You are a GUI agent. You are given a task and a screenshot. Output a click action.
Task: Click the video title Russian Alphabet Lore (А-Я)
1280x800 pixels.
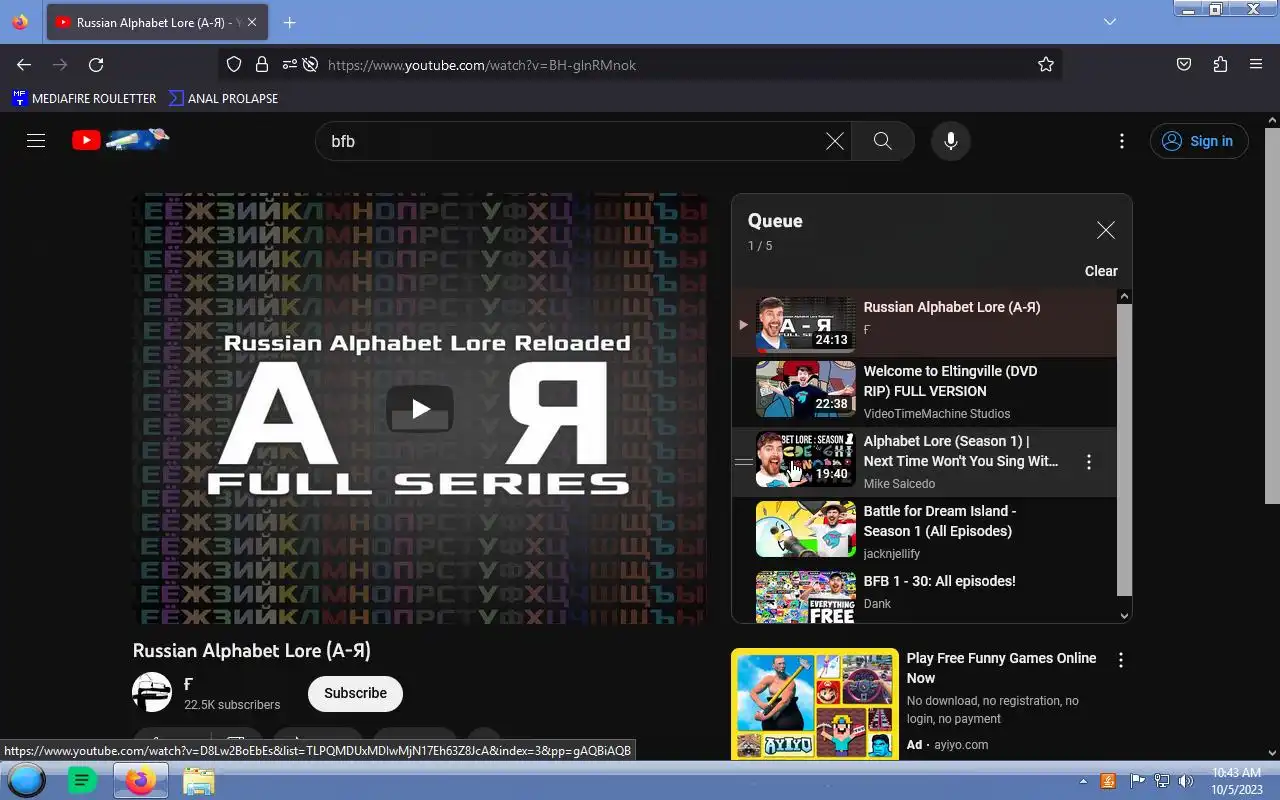click(252, 651)
